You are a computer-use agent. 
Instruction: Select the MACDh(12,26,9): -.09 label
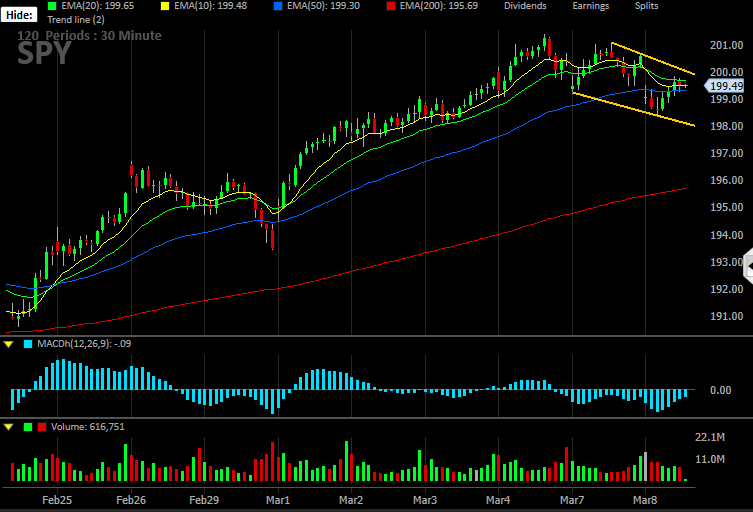click(84, 344)
